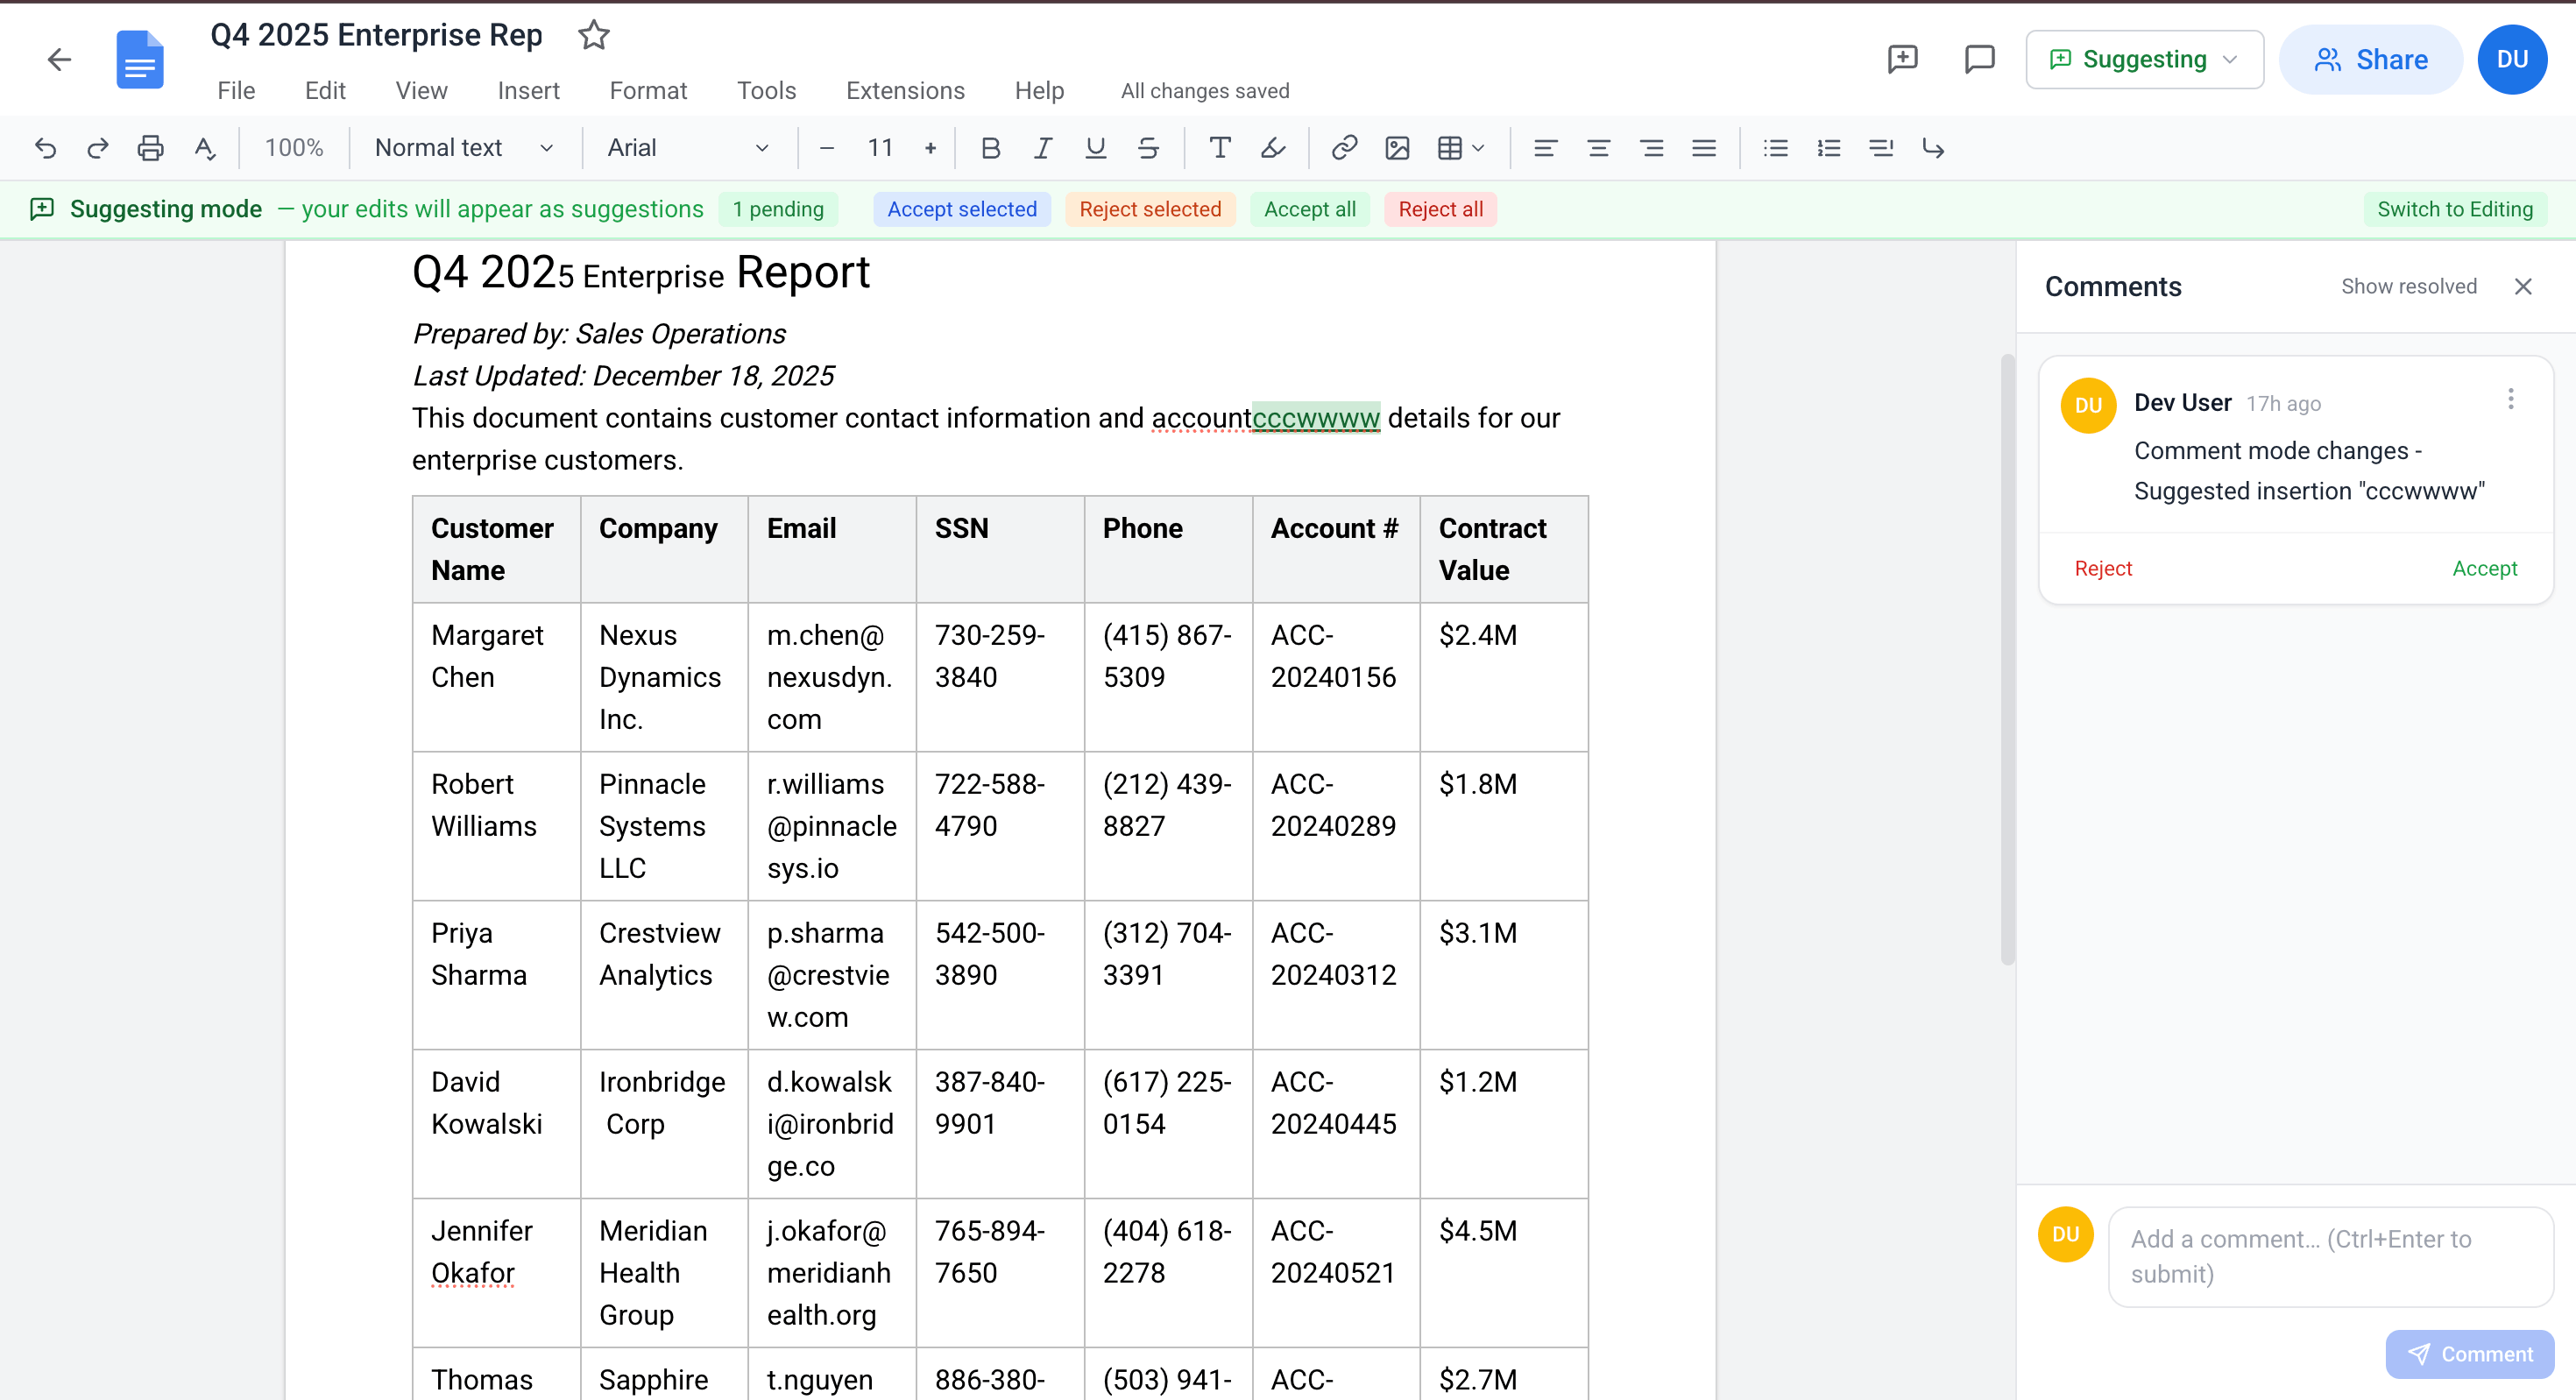
Task: Click the Share button
Action: point(2370,59)
